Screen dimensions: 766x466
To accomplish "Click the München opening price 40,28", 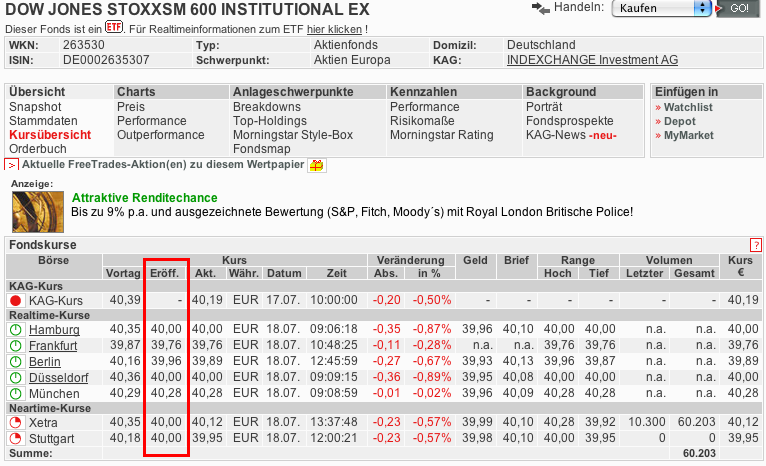I will click(x=166, y=393).
